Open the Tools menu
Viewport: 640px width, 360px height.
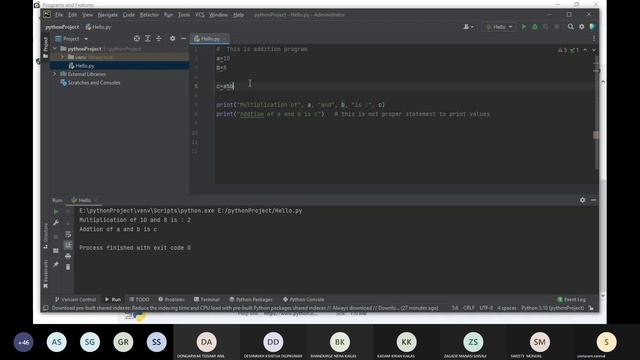184,15
